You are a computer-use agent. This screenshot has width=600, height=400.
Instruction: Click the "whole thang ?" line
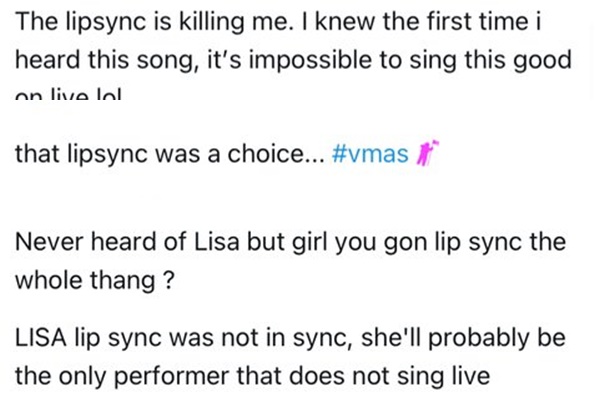pos(88,279)
